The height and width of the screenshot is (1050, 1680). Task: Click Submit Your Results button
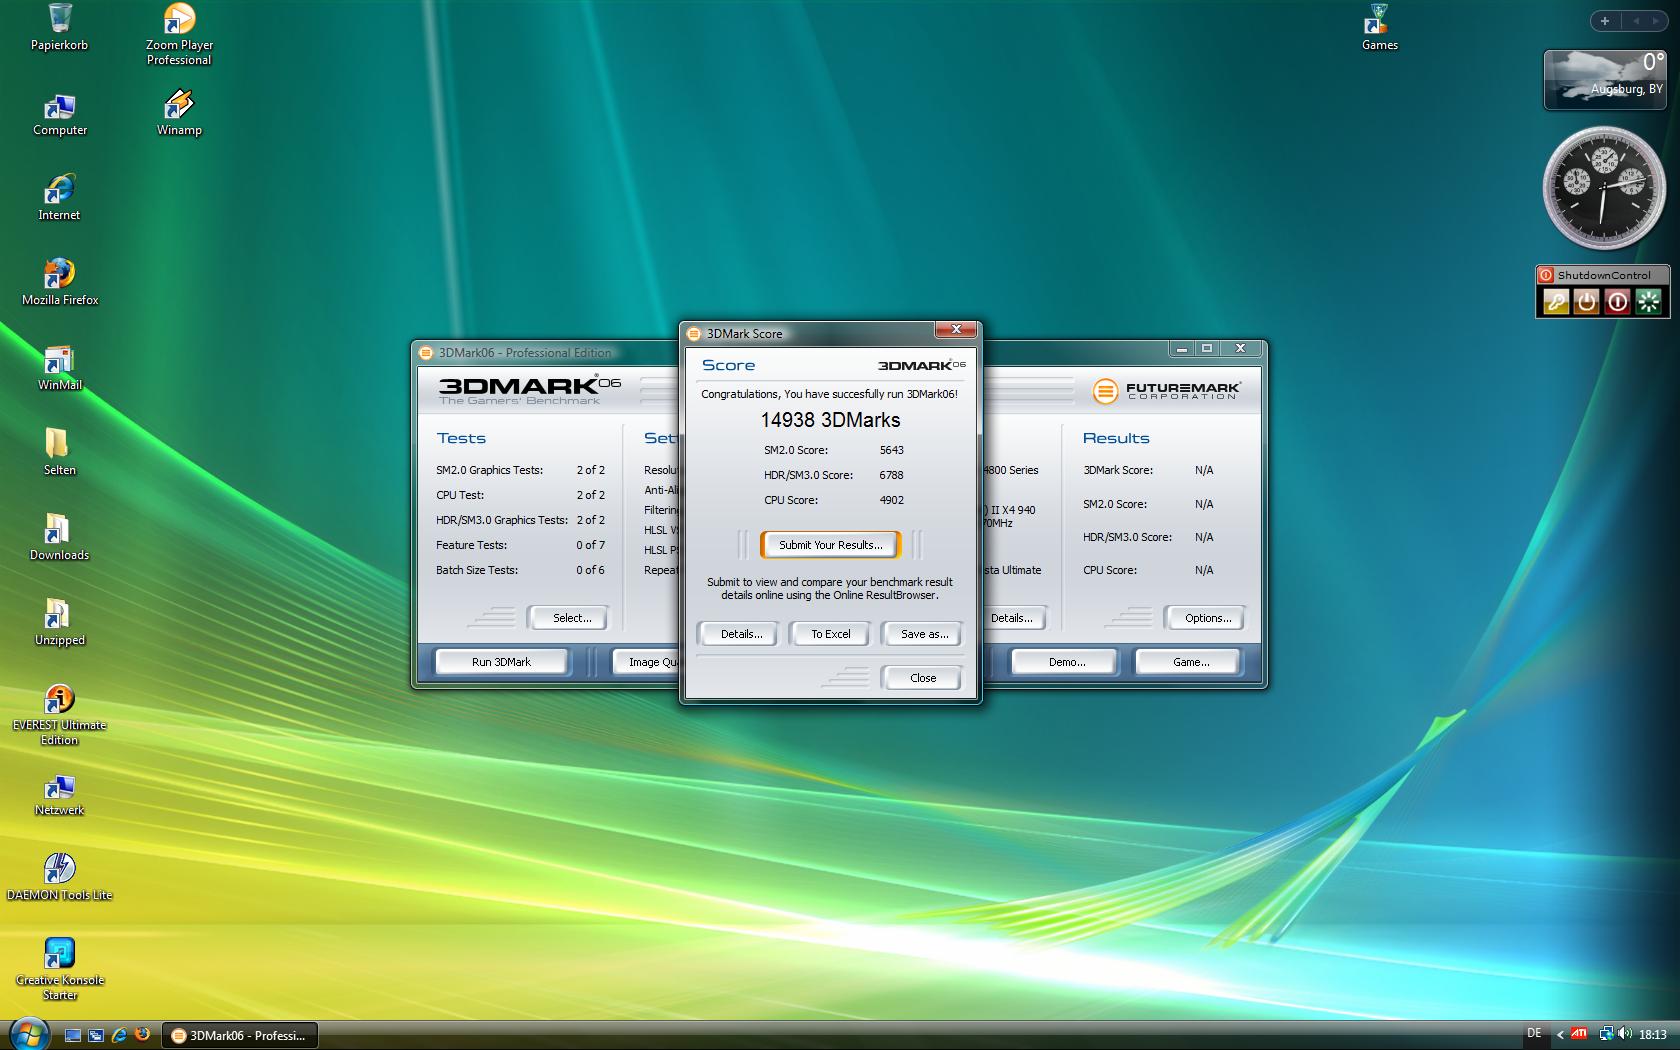pyautogui.click(x=830, y=545)
